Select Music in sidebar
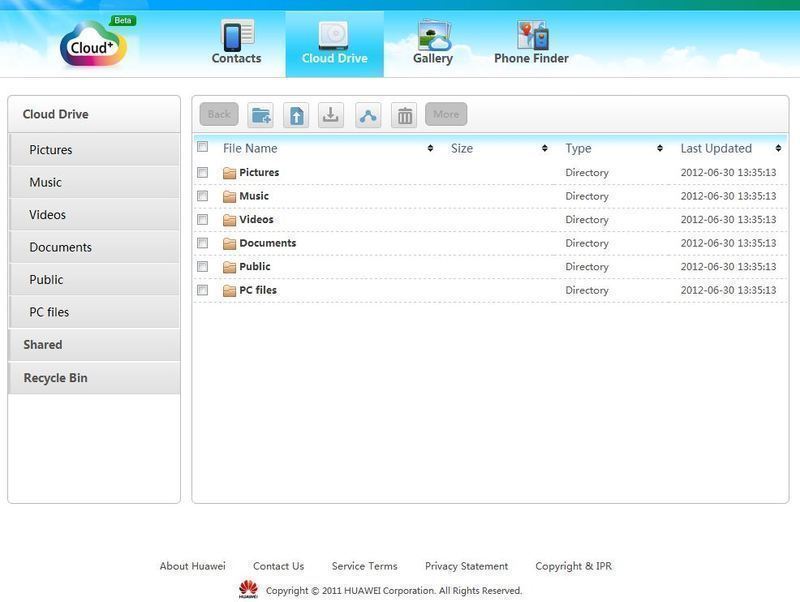Screen dimensions: 800x602 pos(94,182)
